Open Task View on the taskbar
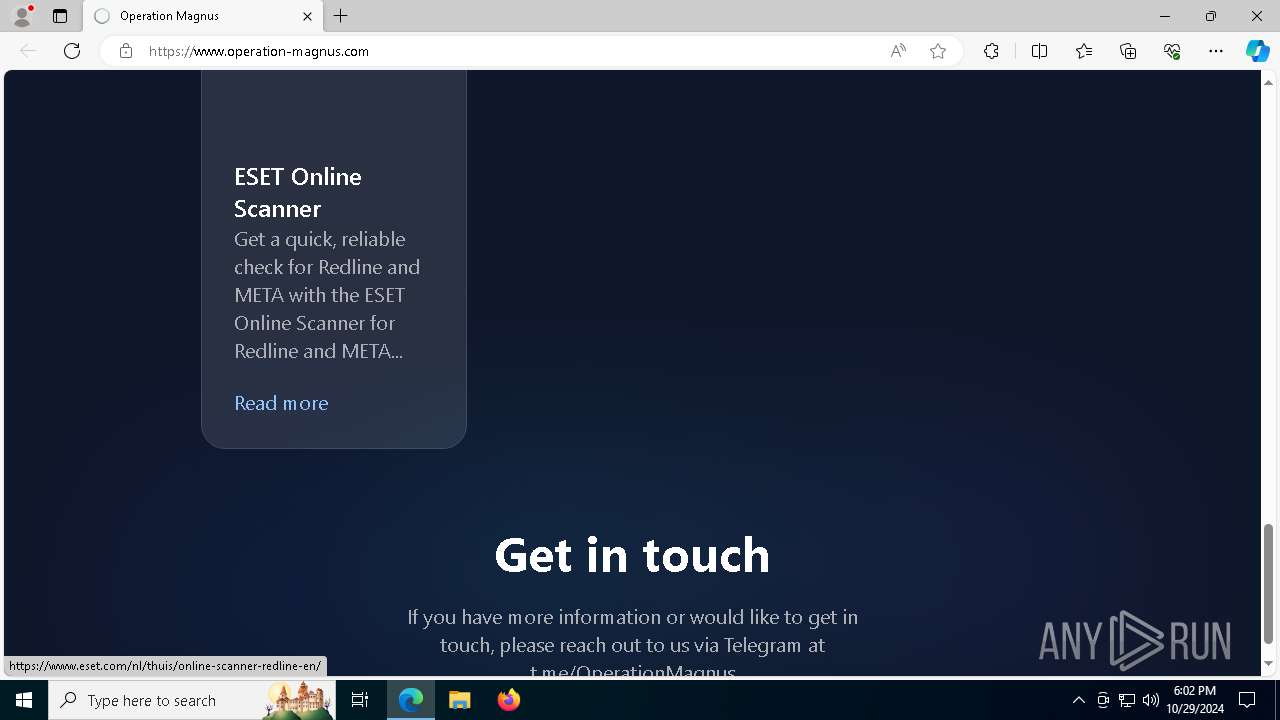Screen dimensions: 1280x720 pyautogui.click(x=360, y=700)
